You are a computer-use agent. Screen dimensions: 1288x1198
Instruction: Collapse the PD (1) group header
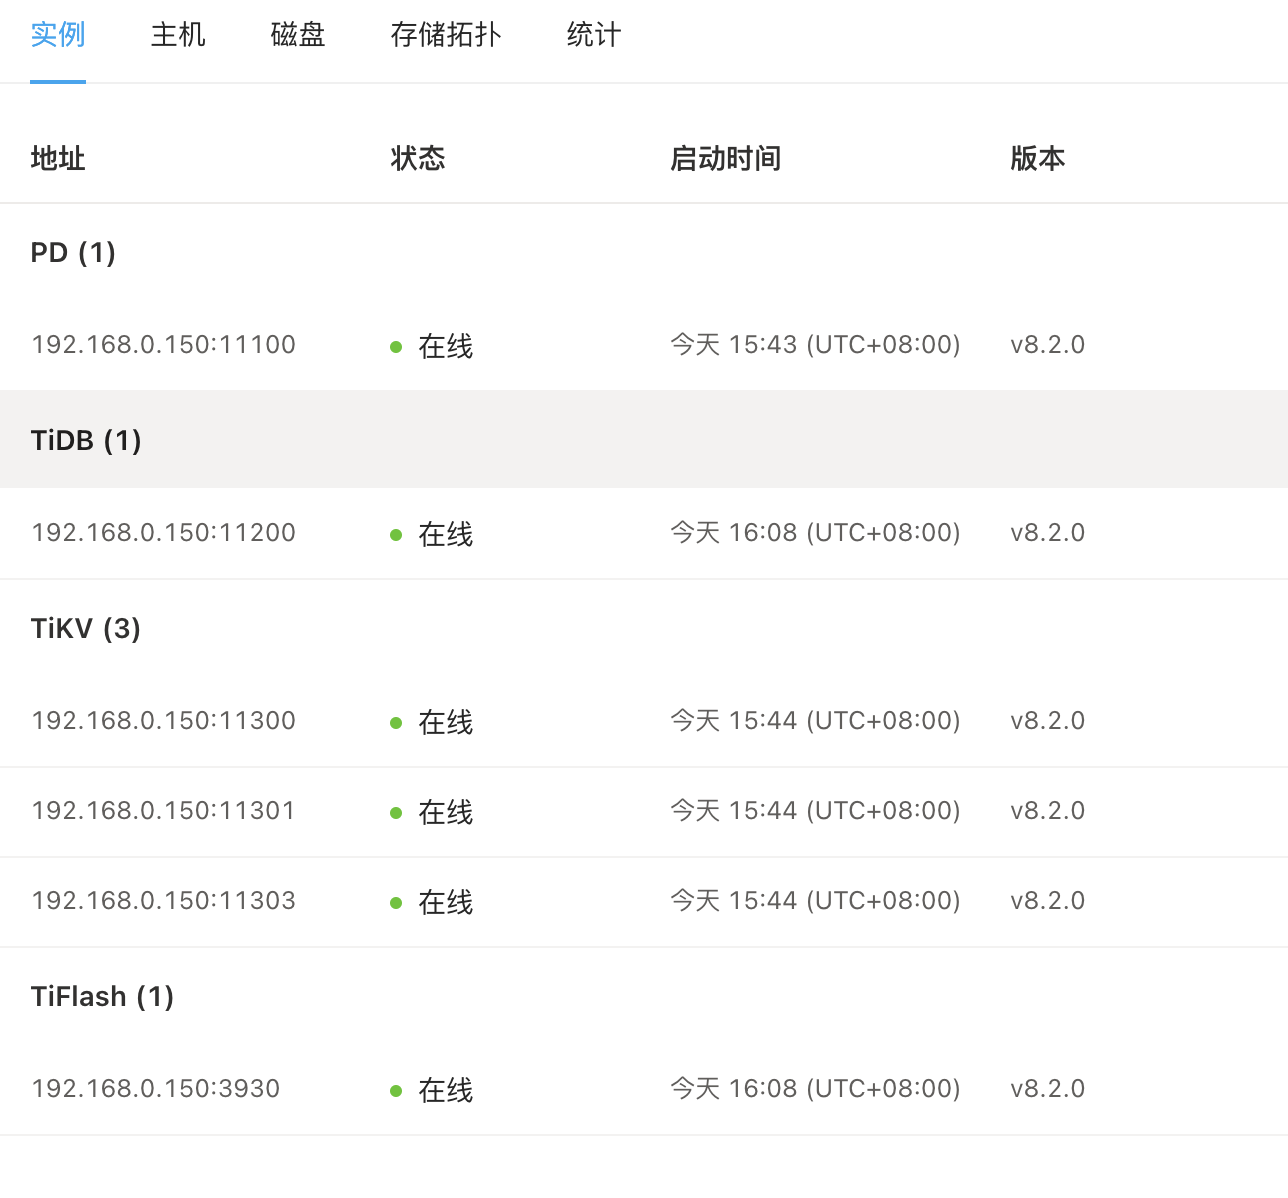[x=74, y=252]
